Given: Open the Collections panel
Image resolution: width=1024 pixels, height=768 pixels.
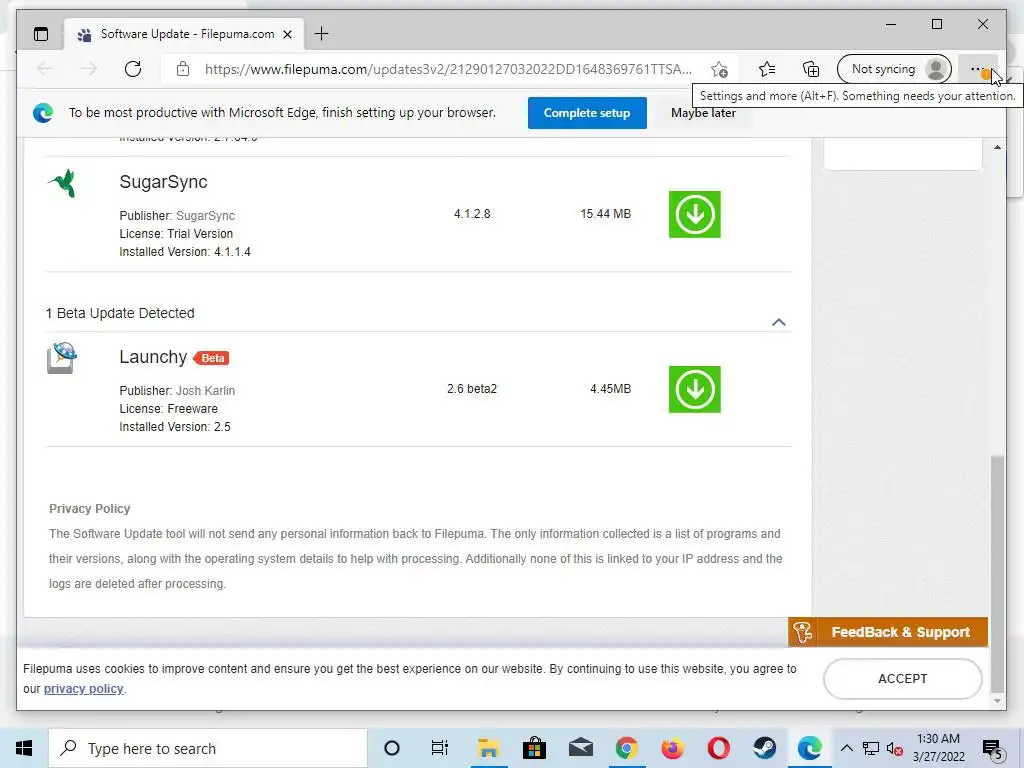Looking at the screenshot, I should [810, 69].
